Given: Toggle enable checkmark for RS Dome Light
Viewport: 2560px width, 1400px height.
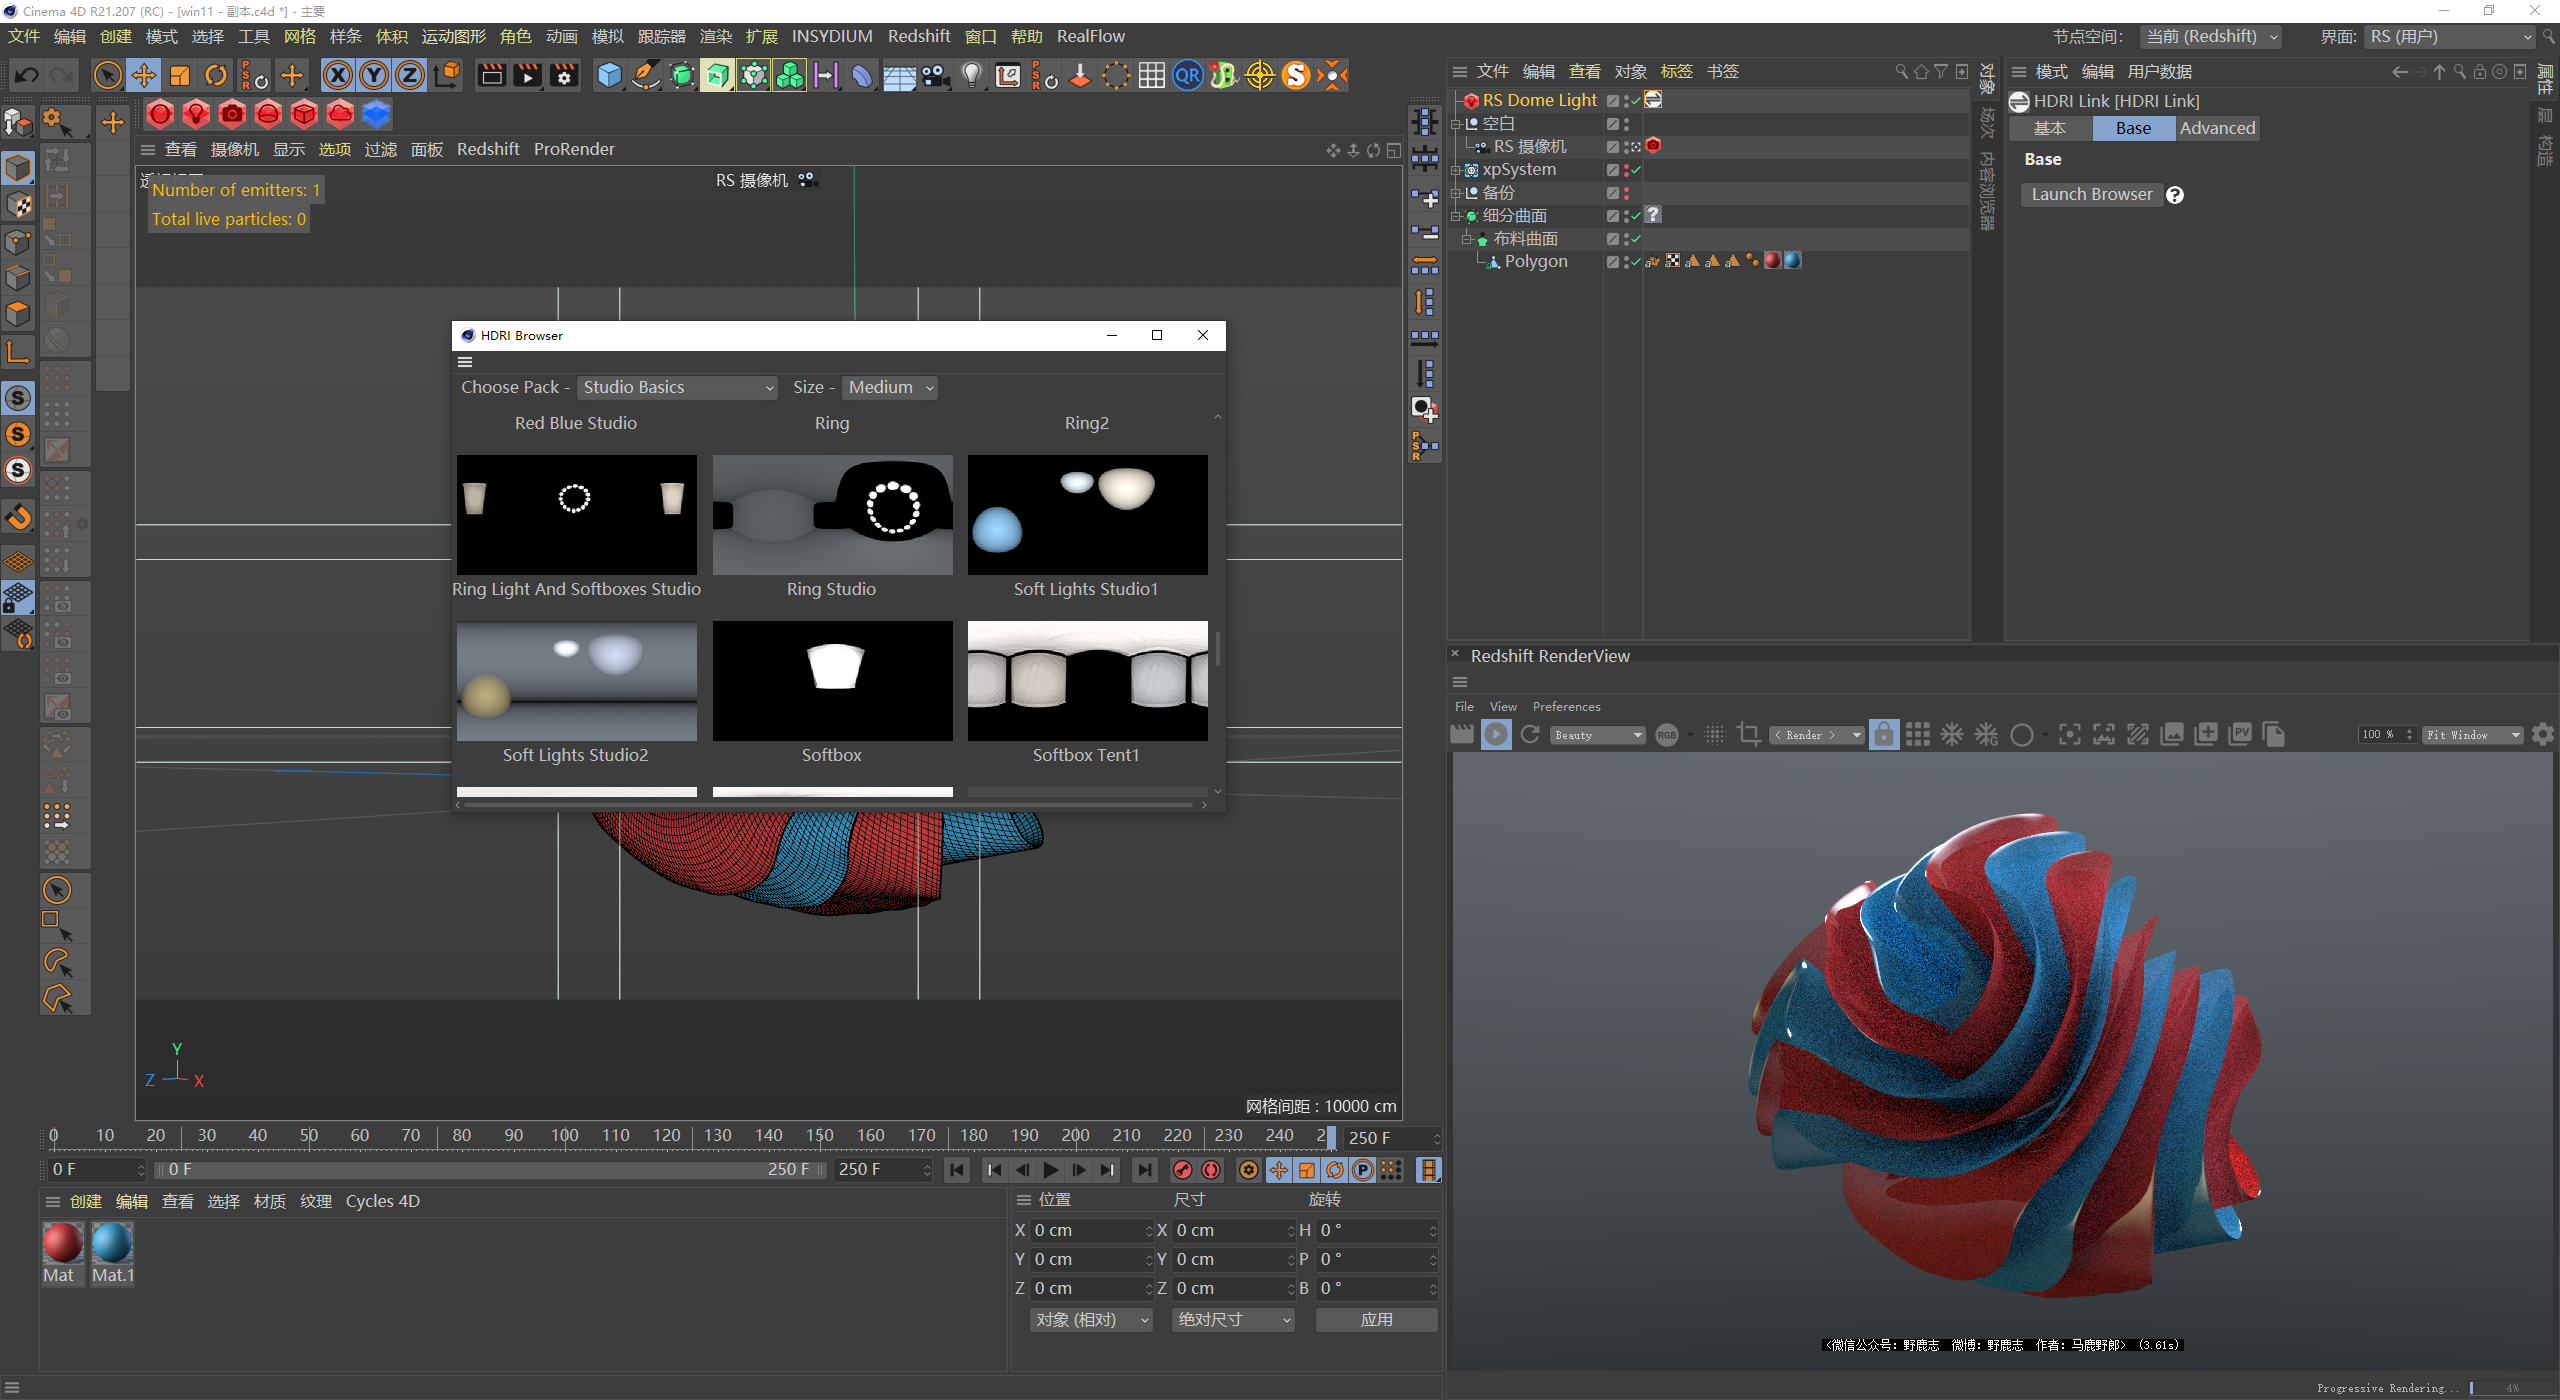Looking at the screenshot, I should point(1636,101).
